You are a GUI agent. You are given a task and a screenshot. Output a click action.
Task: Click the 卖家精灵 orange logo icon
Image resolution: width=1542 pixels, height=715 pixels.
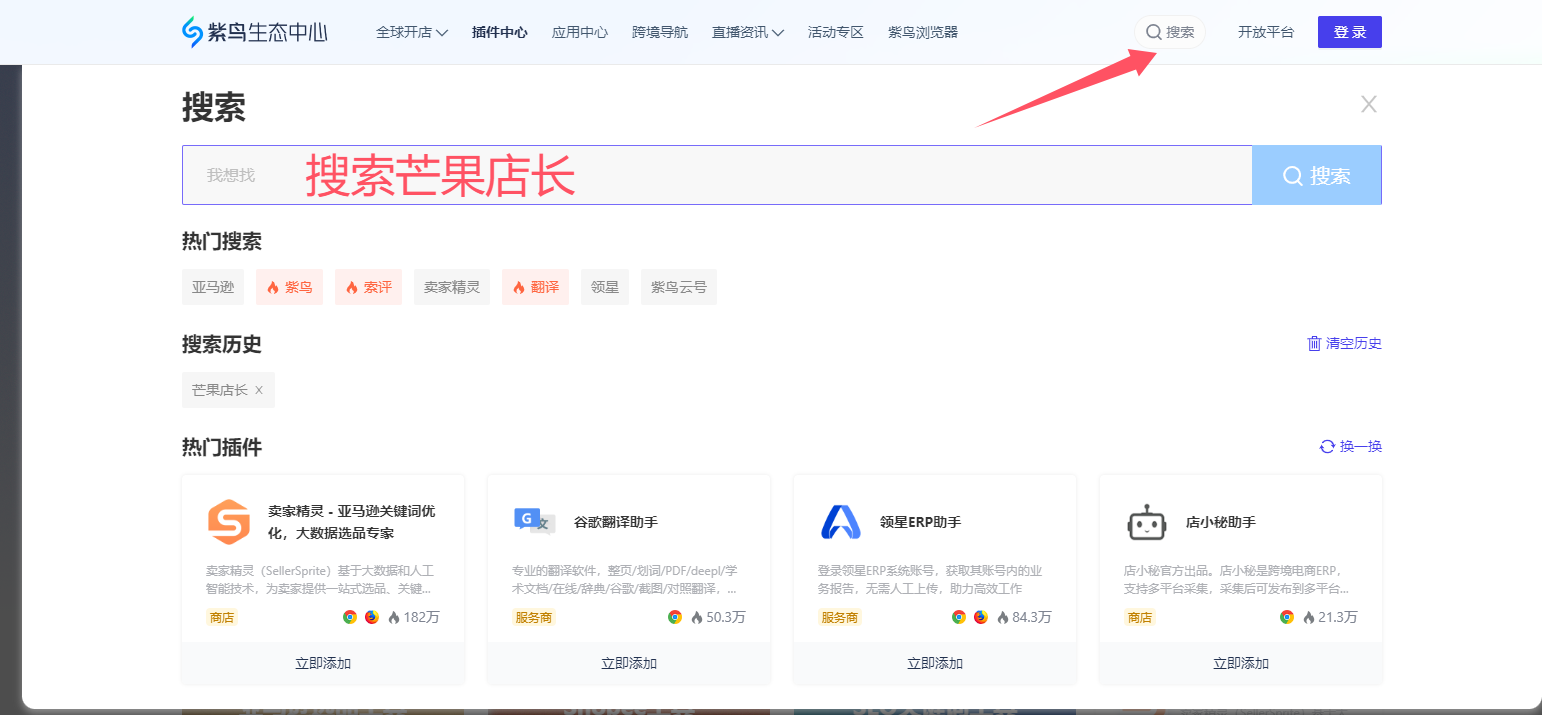[228, 522]
